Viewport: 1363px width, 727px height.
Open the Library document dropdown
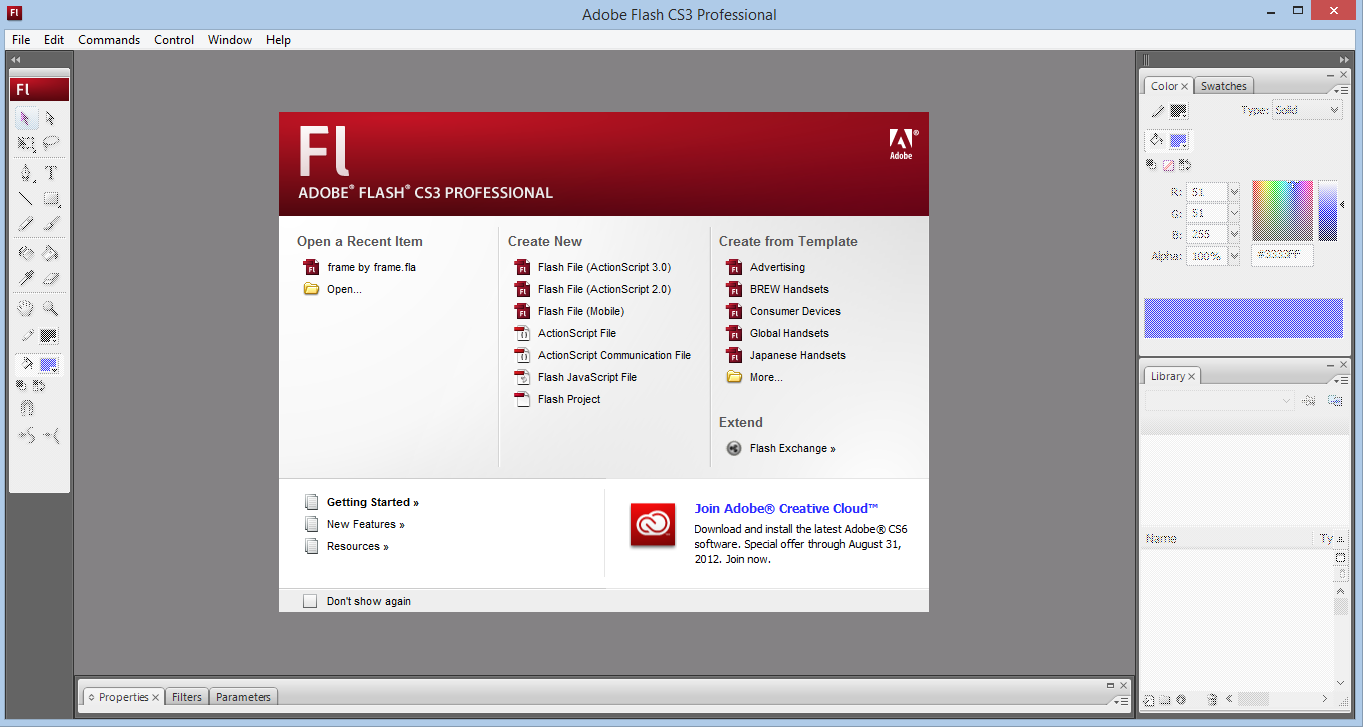[1220, 400]
